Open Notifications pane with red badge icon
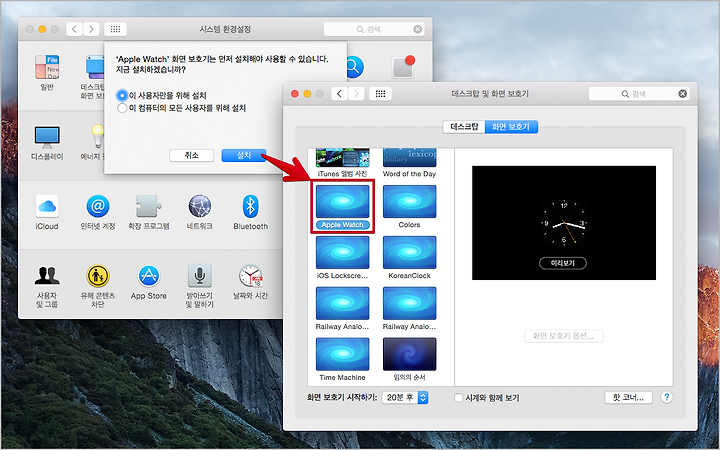720x450 pixels. click(x=403, y=67)
